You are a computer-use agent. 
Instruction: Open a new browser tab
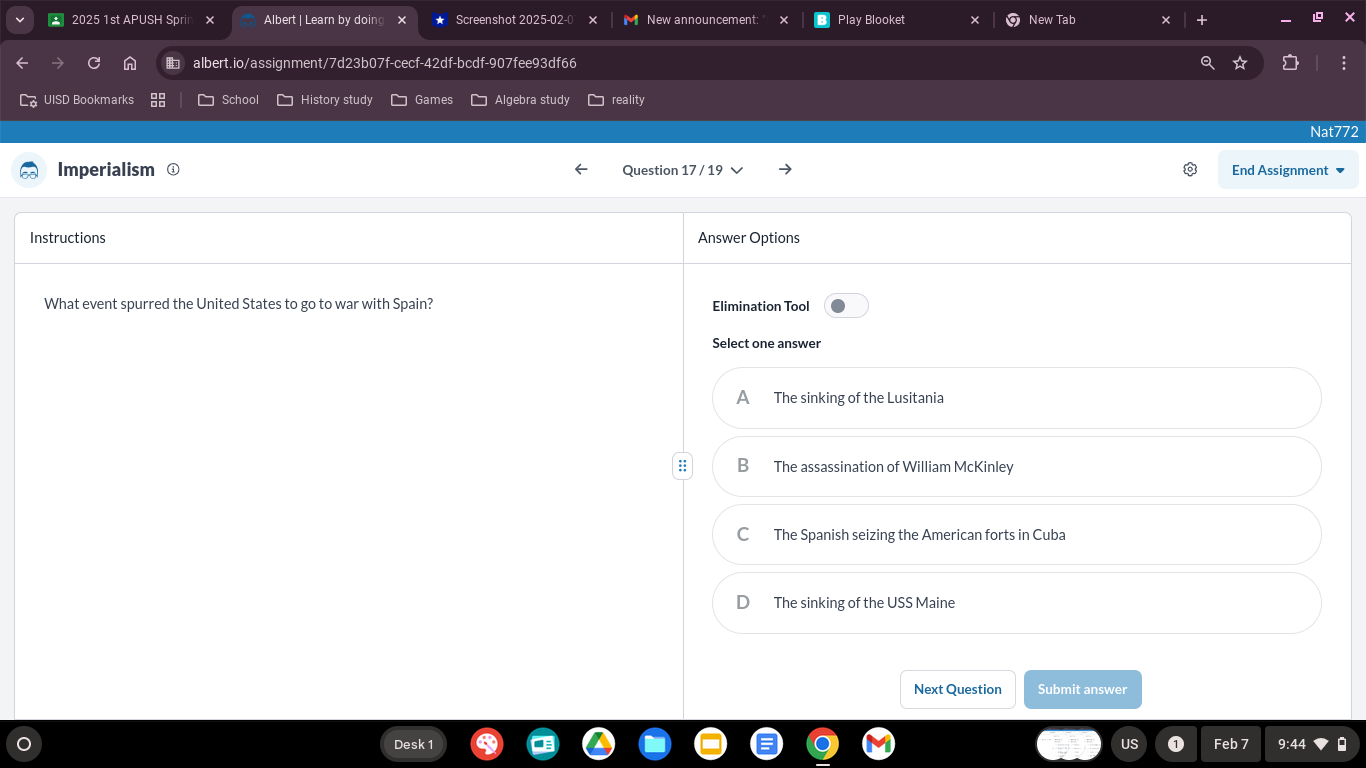[1202, 20]
